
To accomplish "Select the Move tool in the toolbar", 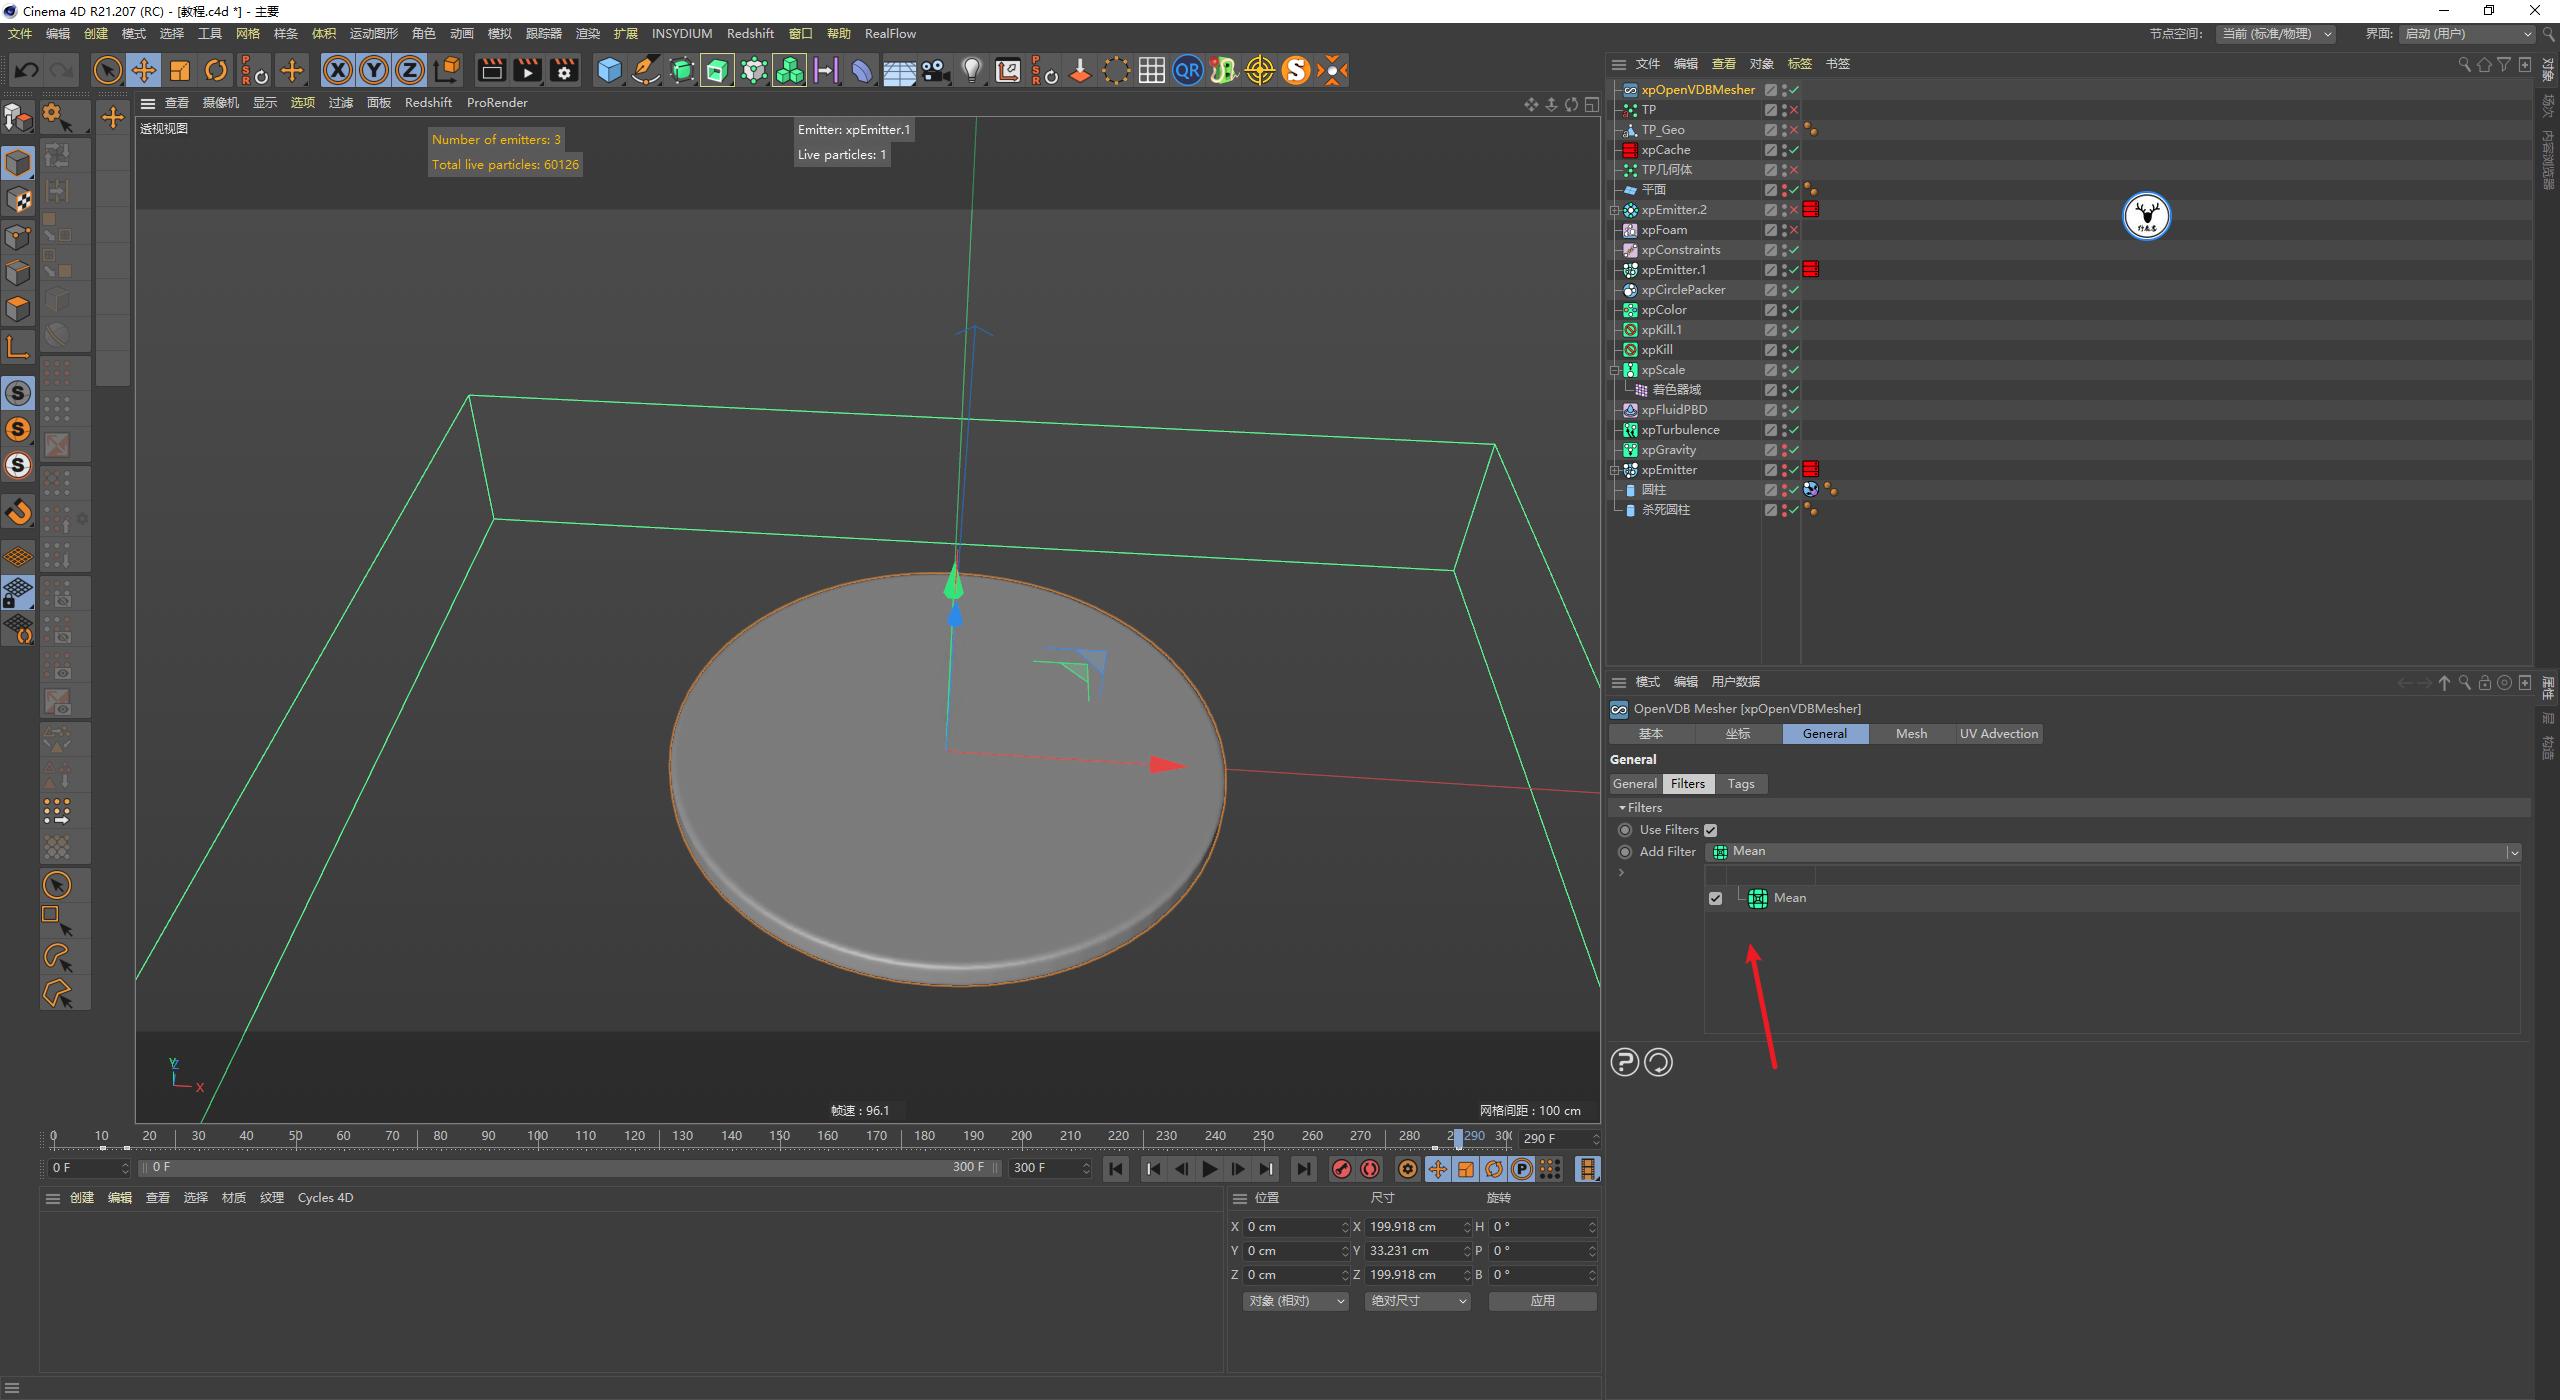I will pyautogui.click(x=144, y=70).
